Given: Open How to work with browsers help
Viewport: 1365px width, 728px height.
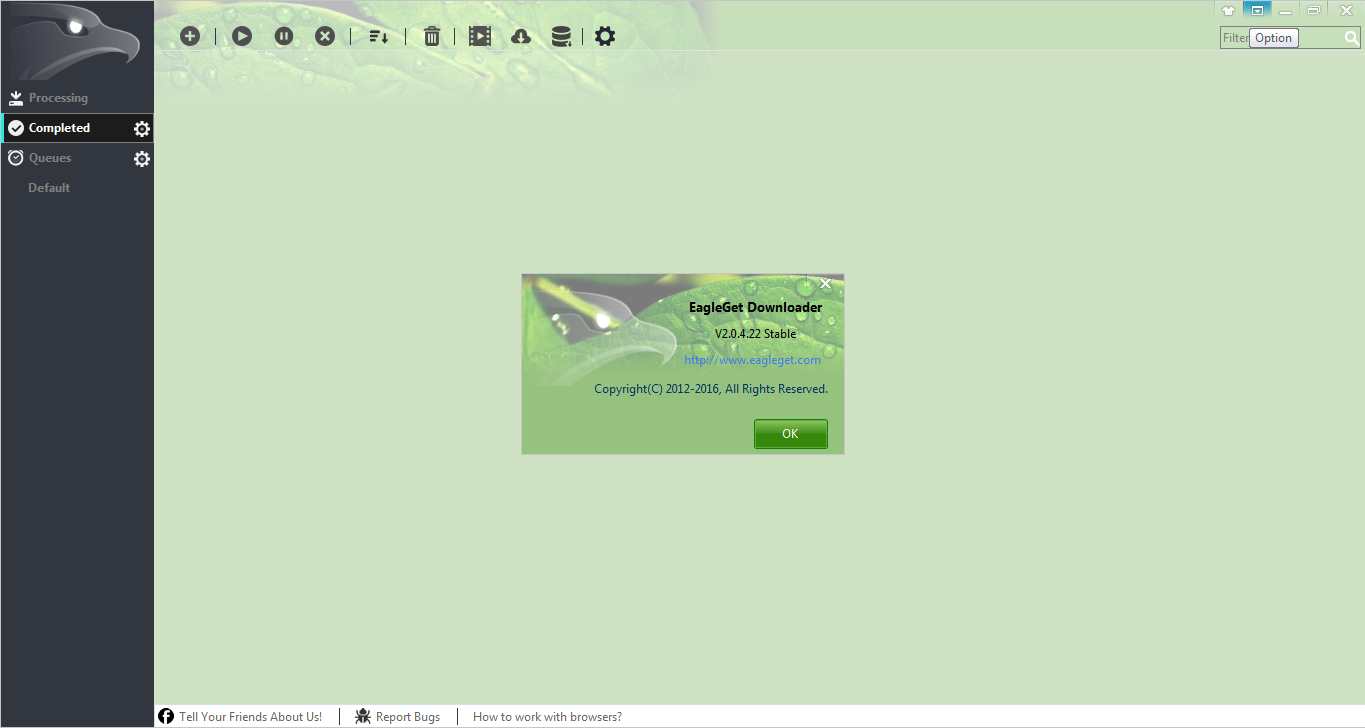Looking at the screenshot, I should (x=547, y=717).
